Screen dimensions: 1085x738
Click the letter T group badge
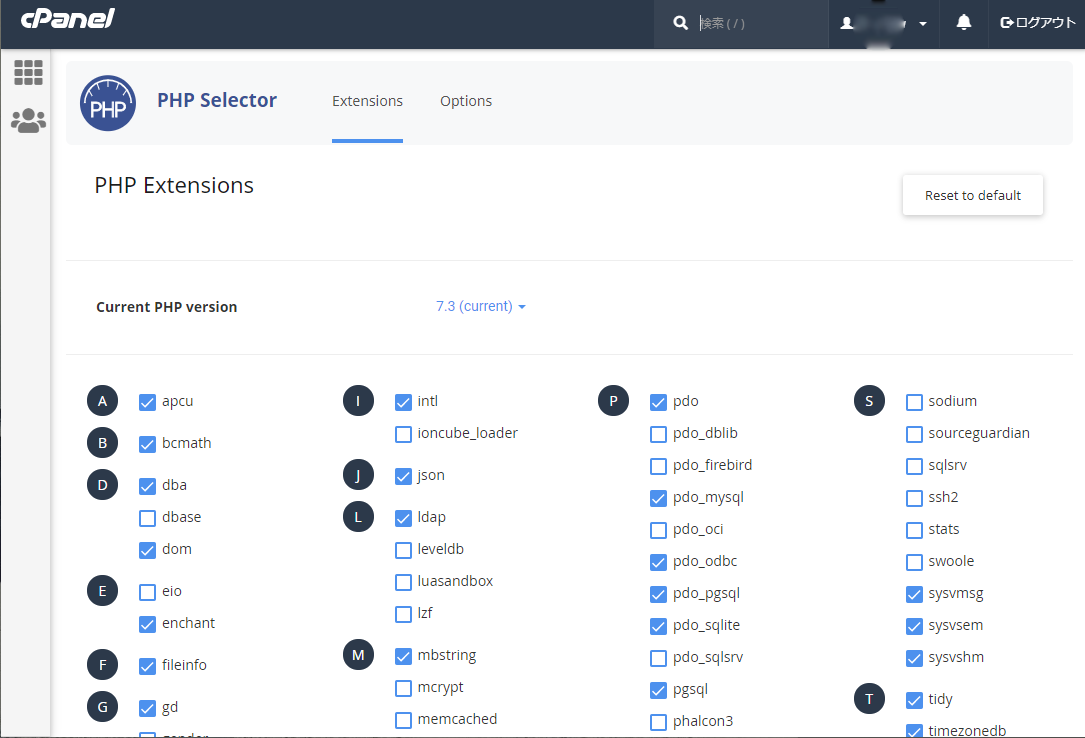869,699
